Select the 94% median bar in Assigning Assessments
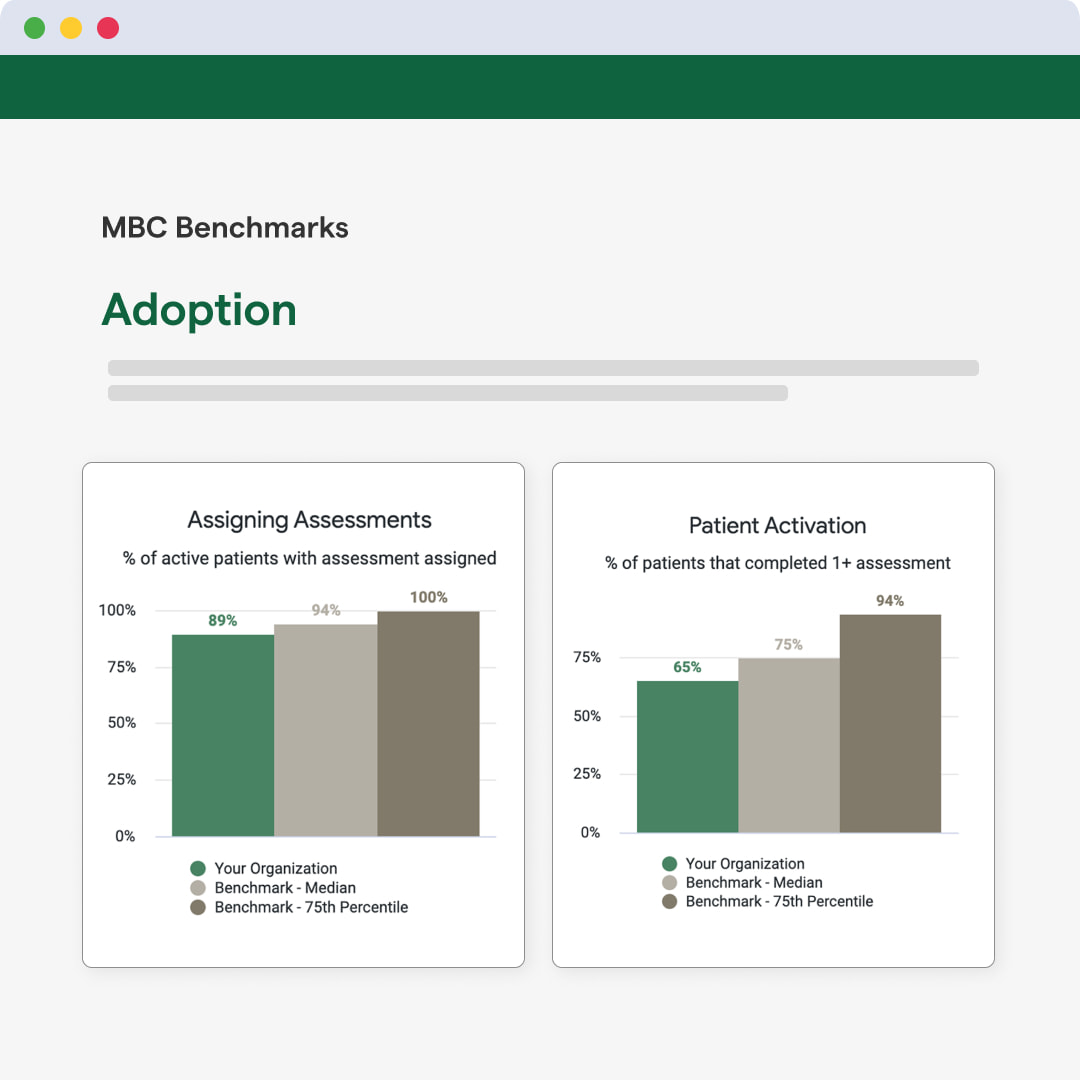 [325, 730]
